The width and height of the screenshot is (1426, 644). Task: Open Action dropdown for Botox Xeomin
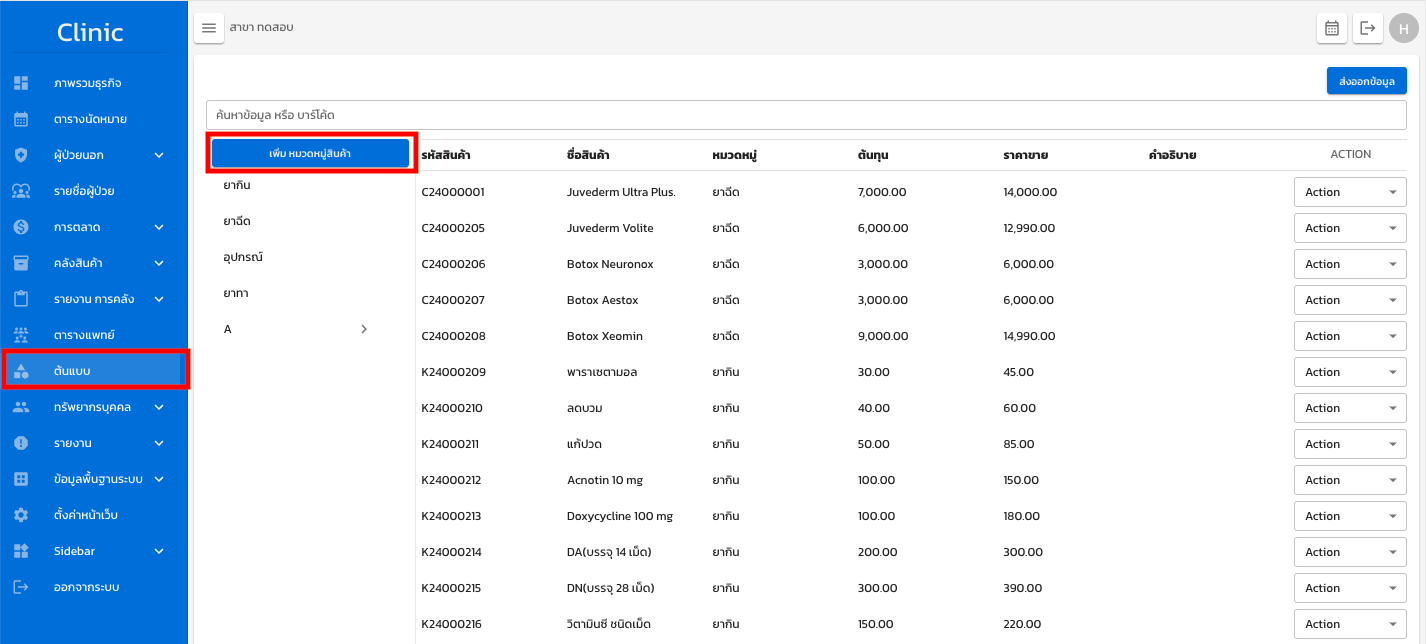click(x=1350, y=336)
